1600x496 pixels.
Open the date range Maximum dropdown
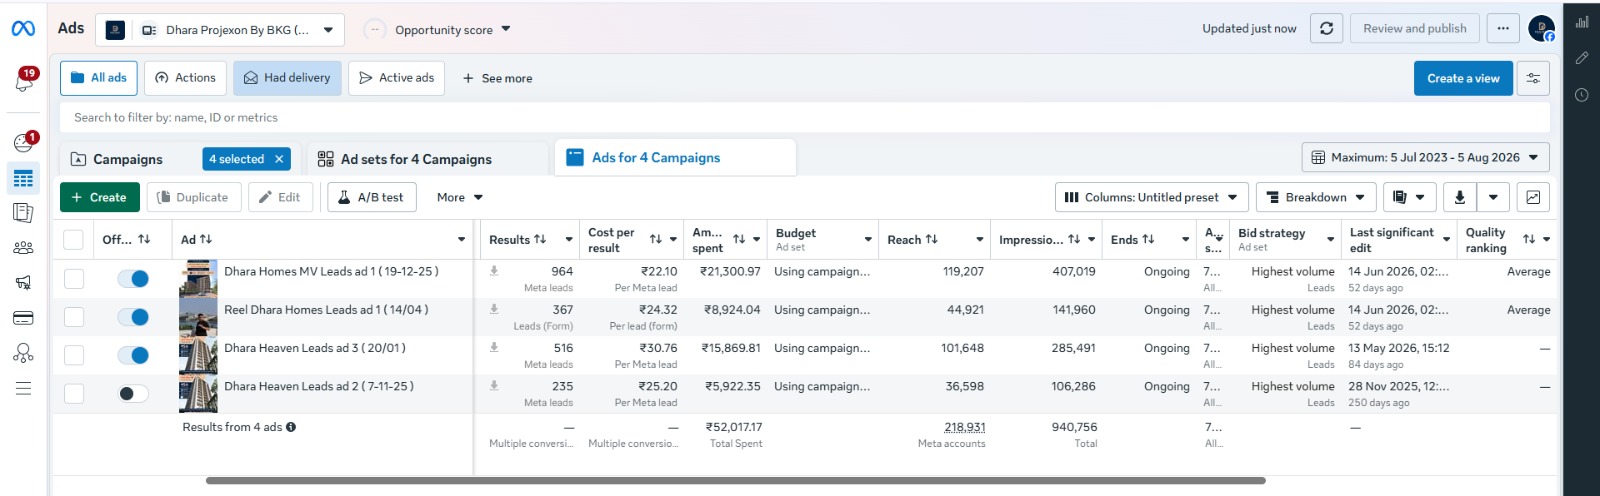[x=1425, y=157]
